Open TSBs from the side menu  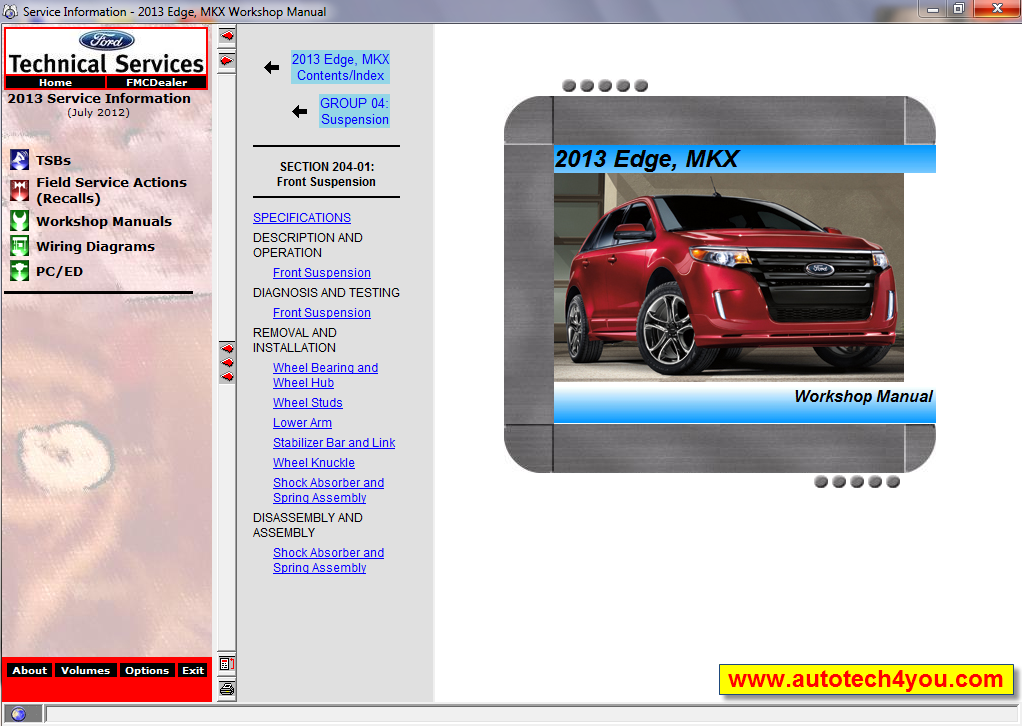pos(53,160)
